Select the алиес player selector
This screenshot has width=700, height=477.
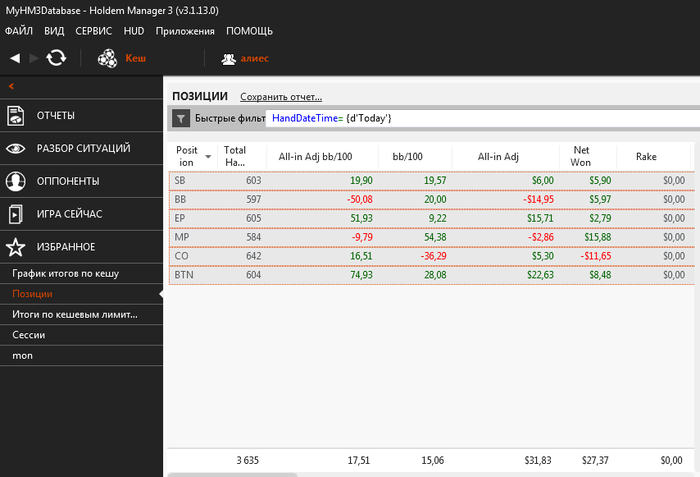click(x=254, y=58)
